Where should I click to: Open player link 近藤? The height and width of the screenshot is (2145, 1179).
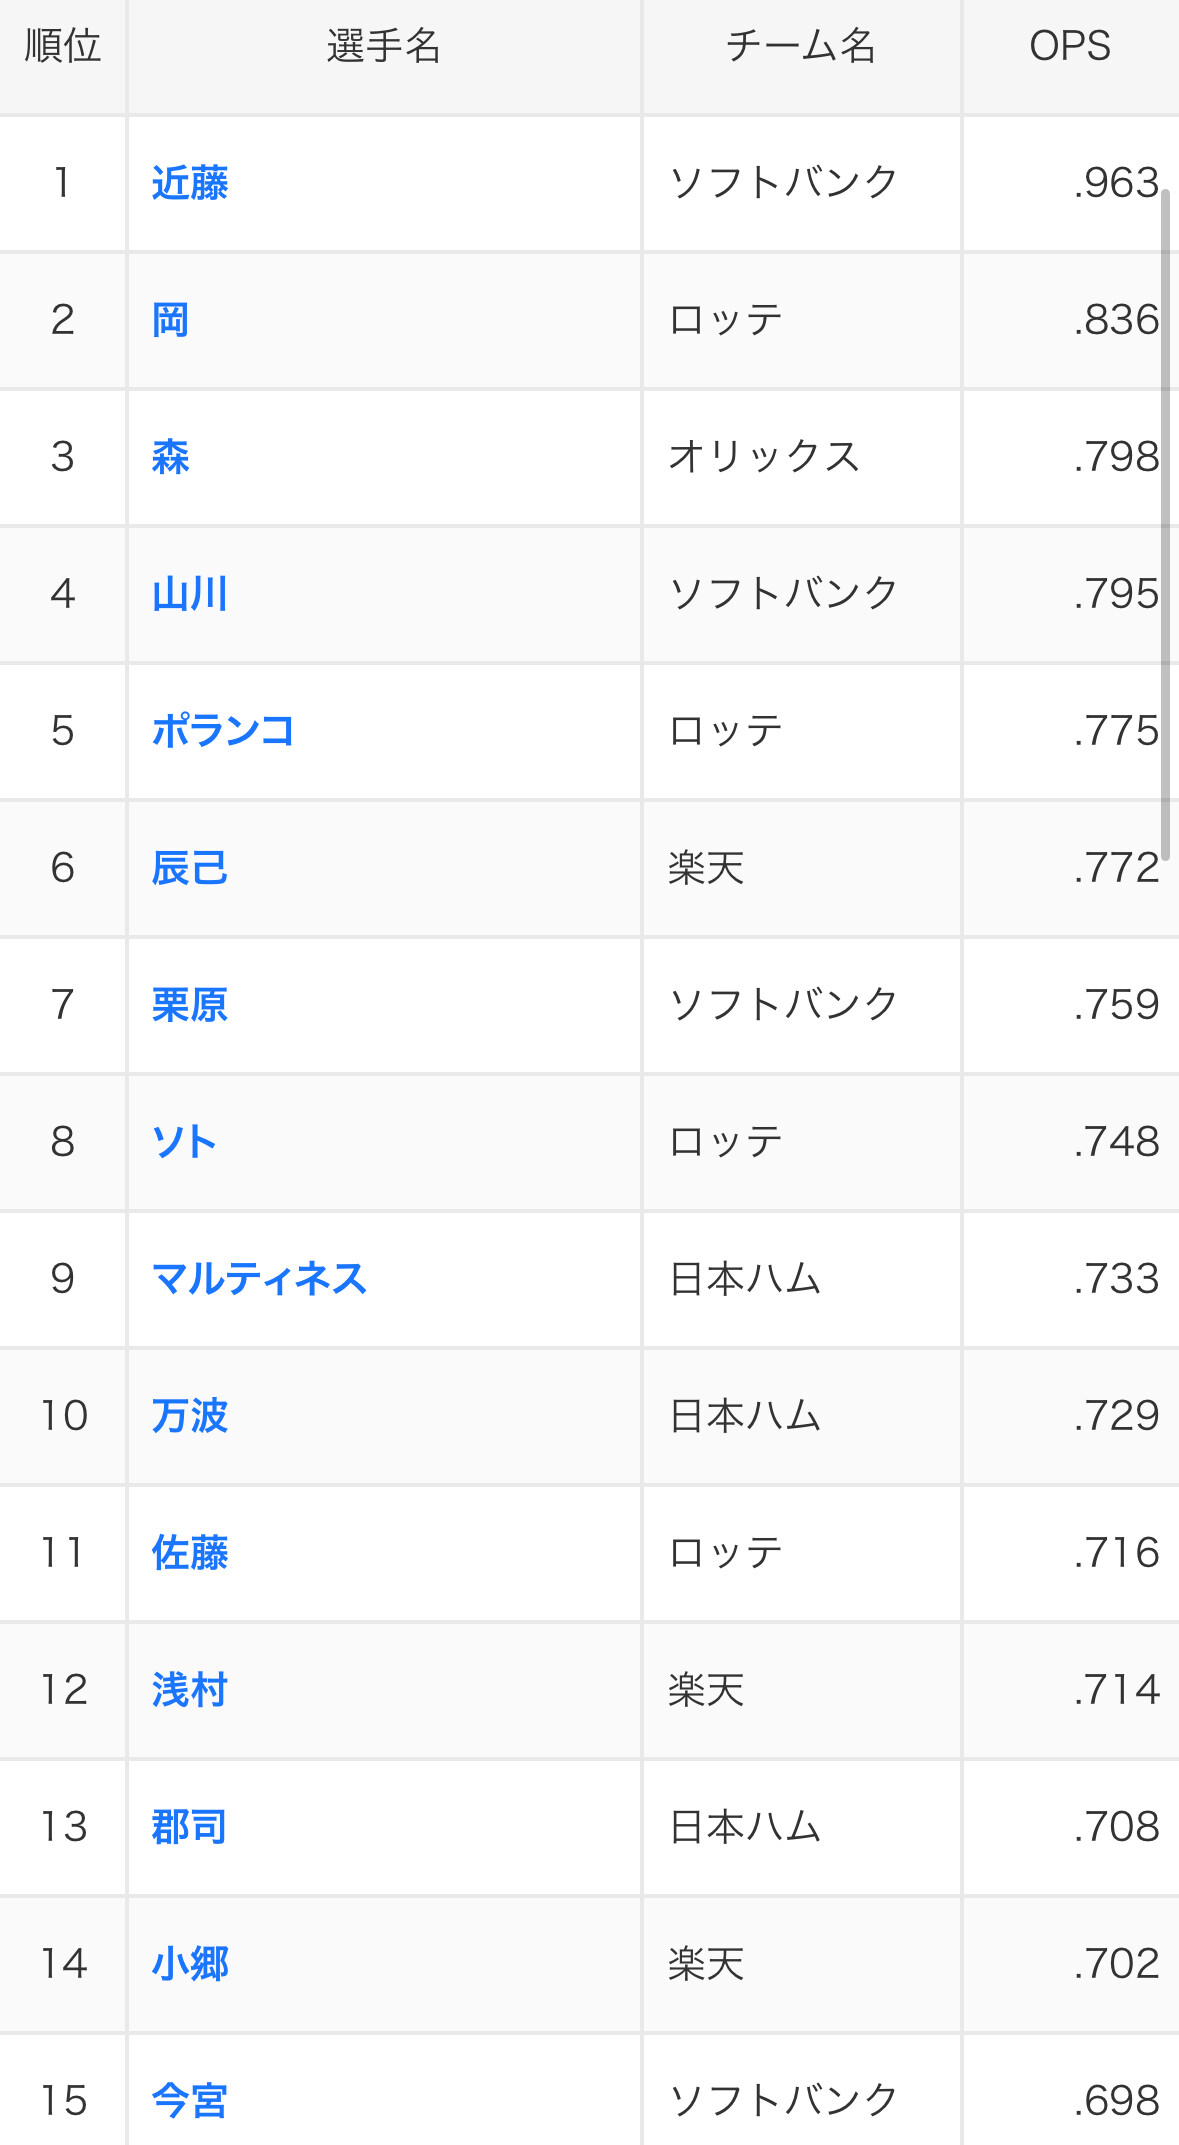190,184
